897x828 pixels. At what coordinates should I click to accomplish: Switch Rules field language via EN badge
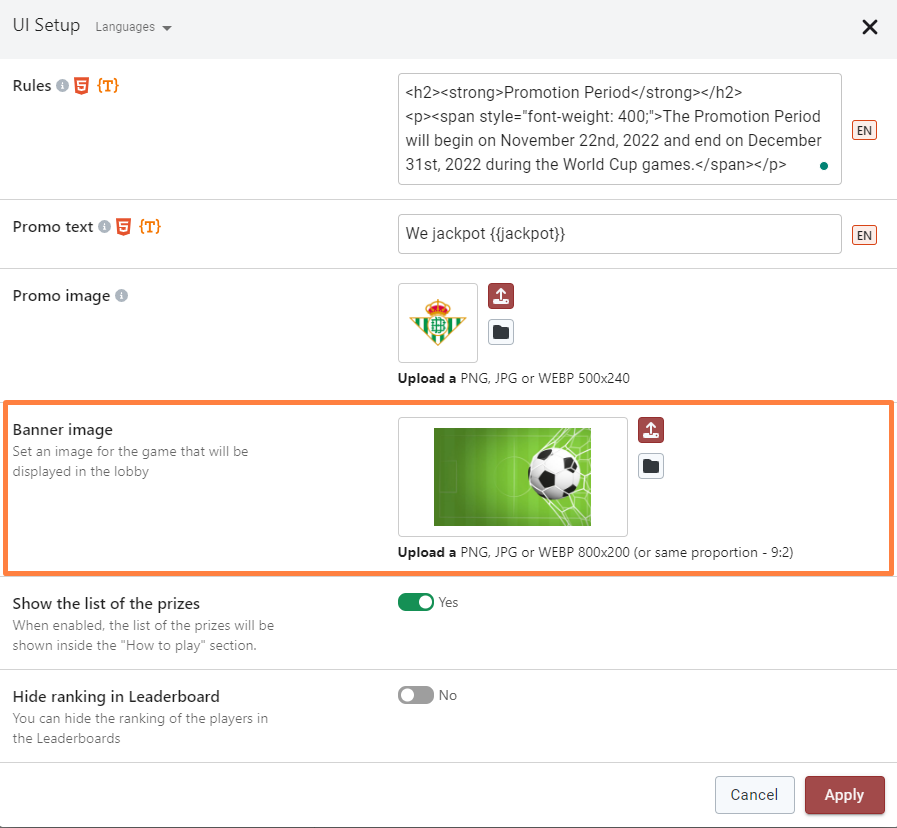click(864, 130)
